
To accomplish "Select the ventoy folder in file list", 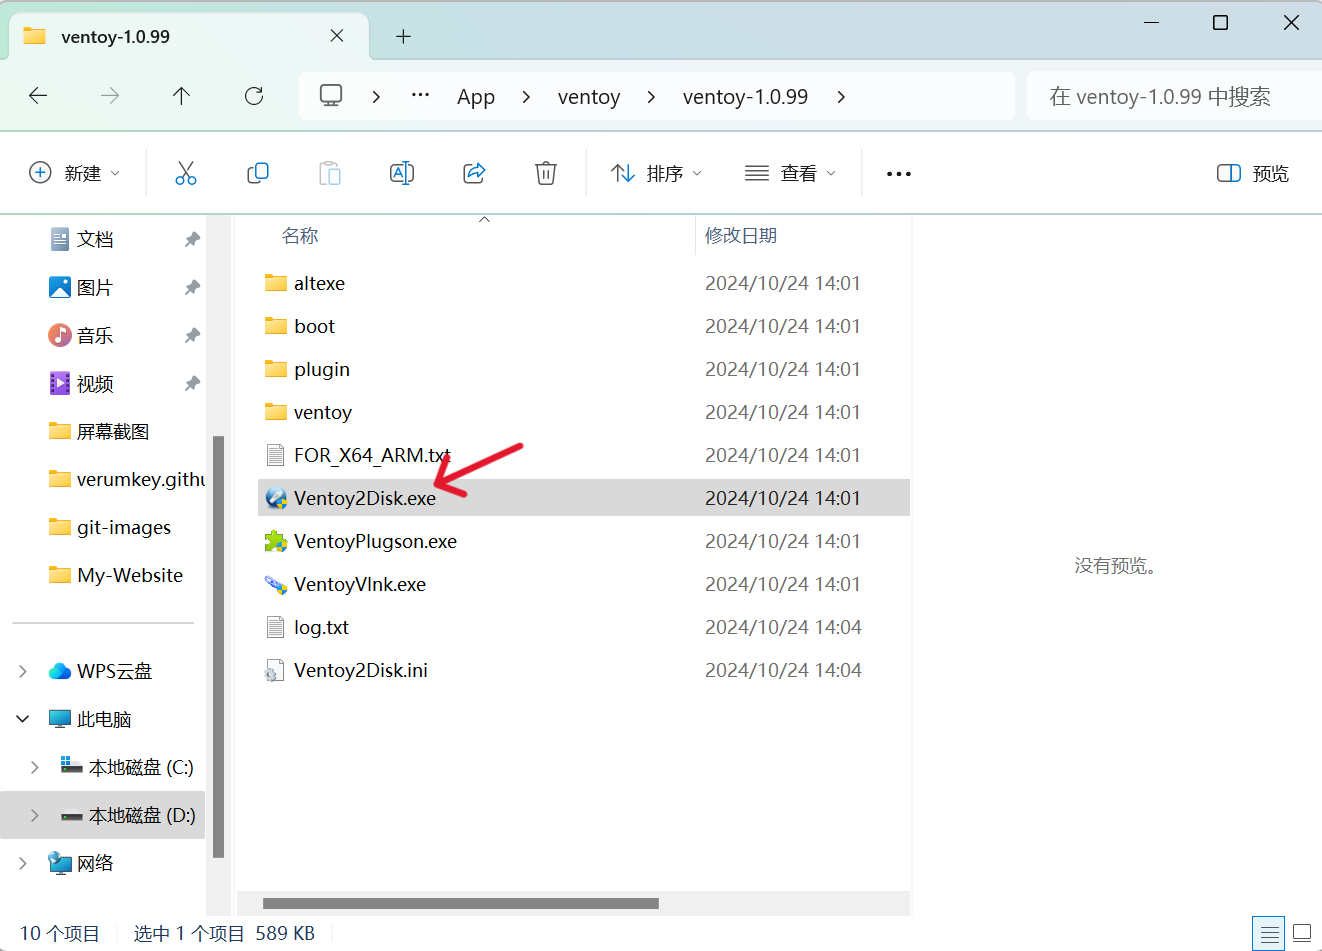I will point(584,412).
